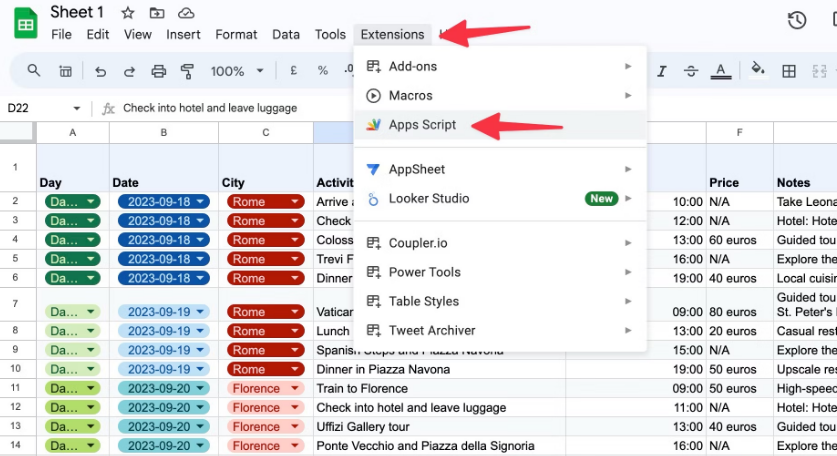This screenshot has height=456, width=837.
Task: Click the merge cells icon
Action: [x=819, y=71]
